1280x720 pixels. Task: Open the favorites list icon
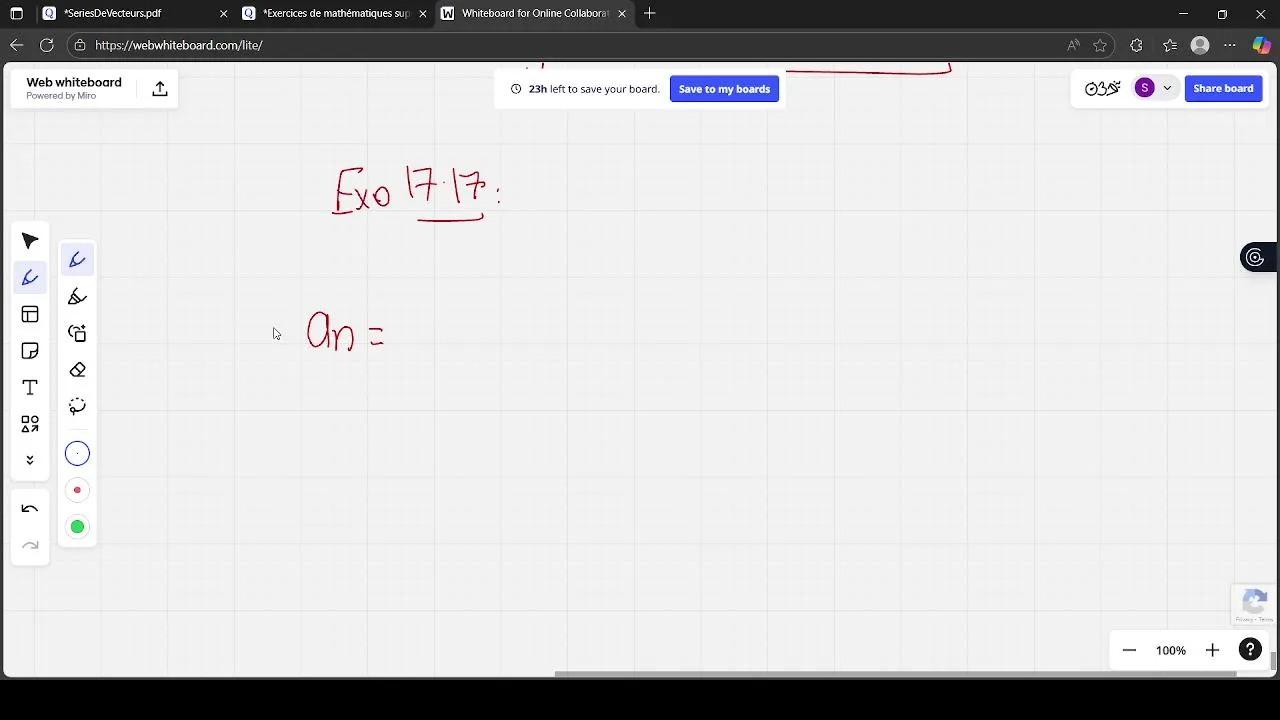tap(1170, 45)
